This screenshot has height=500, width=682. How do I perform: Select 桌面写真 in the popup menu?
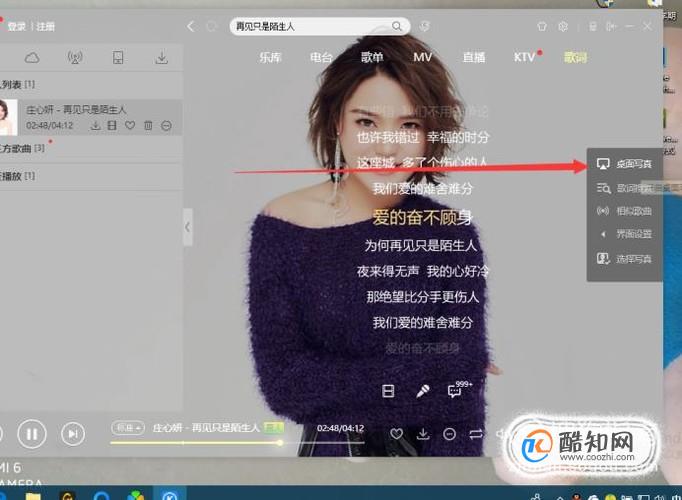click(625, 164)
